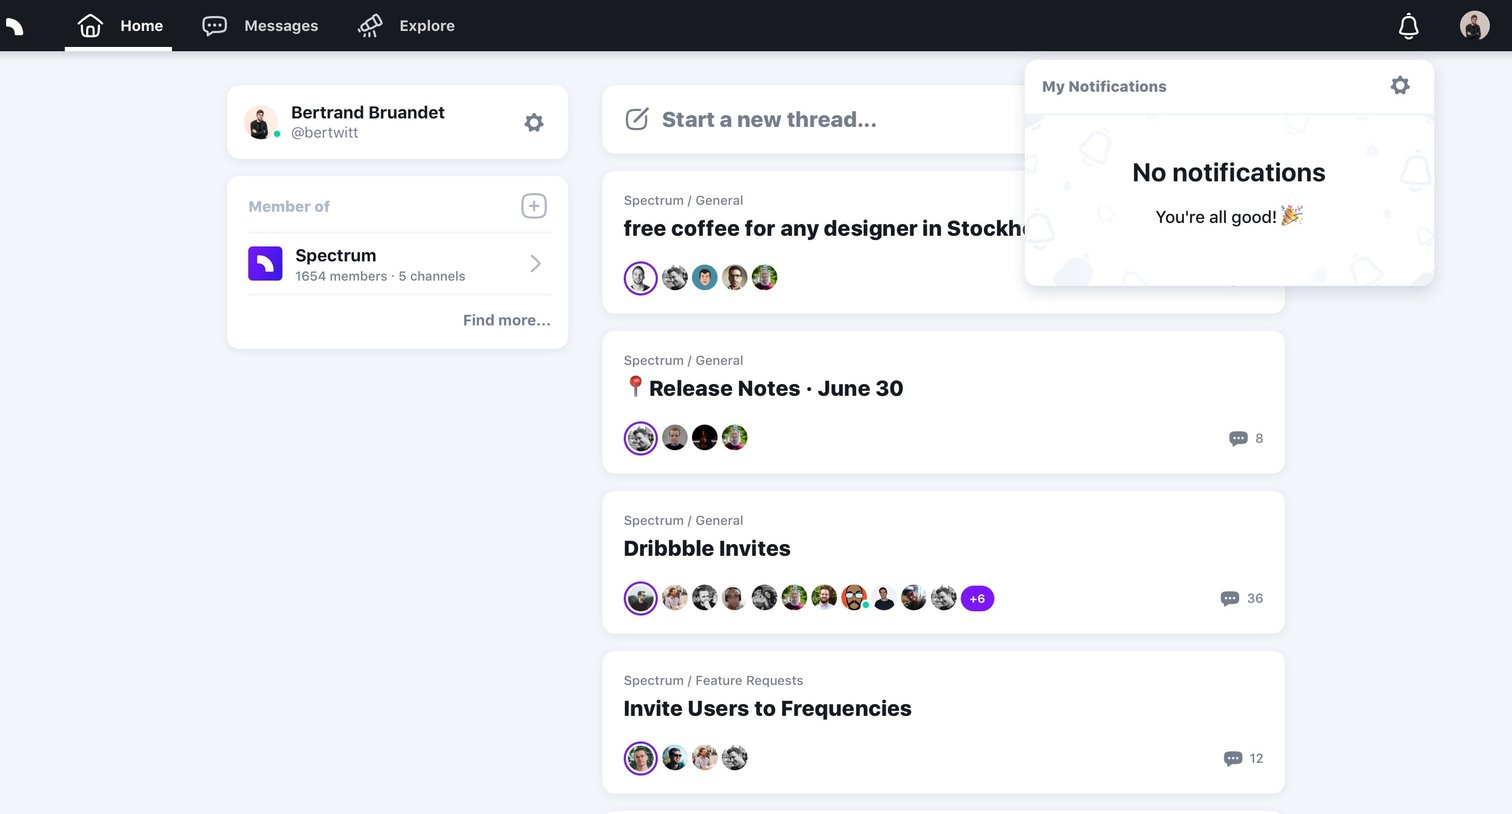
Task: Click the purple Spectrum community icon
Action: click(265, 264)
